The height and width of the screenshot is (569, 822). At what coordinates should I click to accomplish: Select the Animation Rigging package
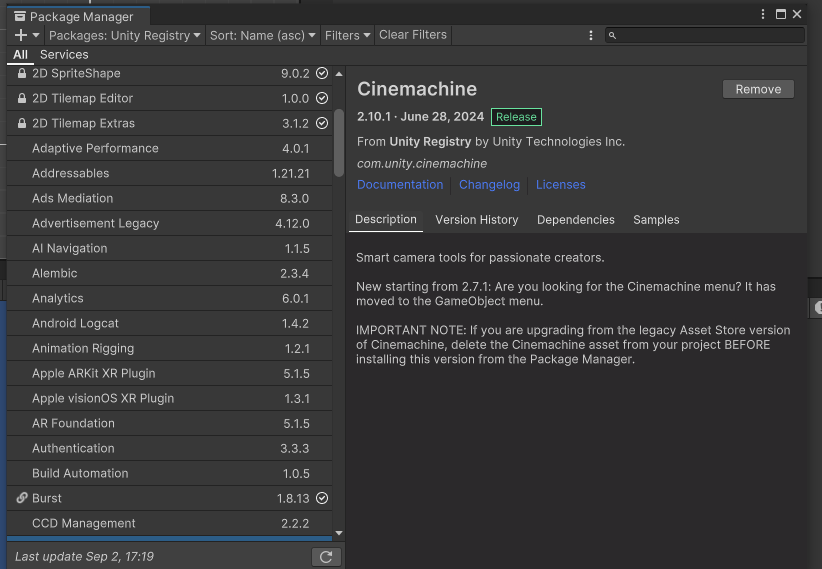(x=169, y=348)
